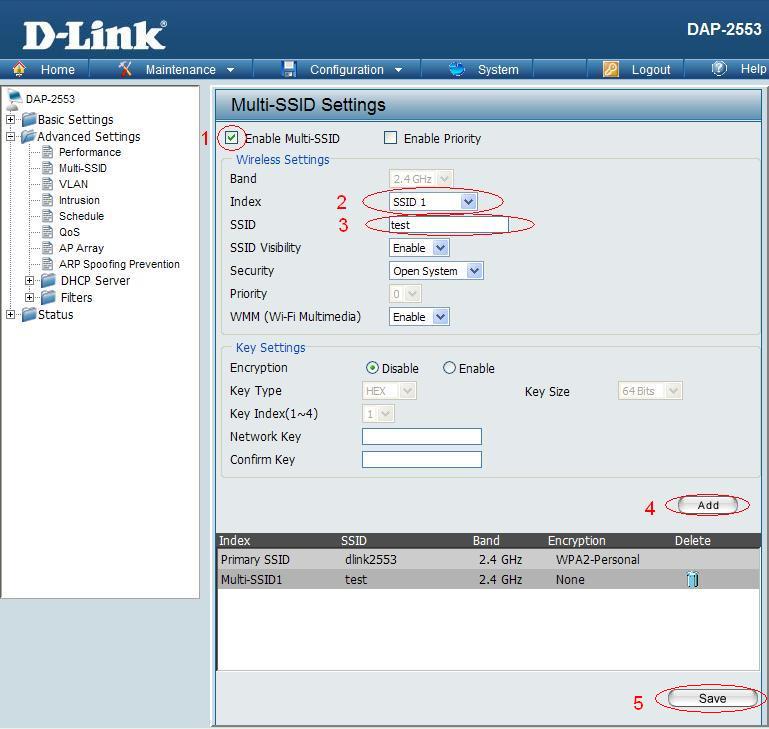Screen dimensions: 769x729
Task: Expand the Status tree node
Action: point(11,315)
